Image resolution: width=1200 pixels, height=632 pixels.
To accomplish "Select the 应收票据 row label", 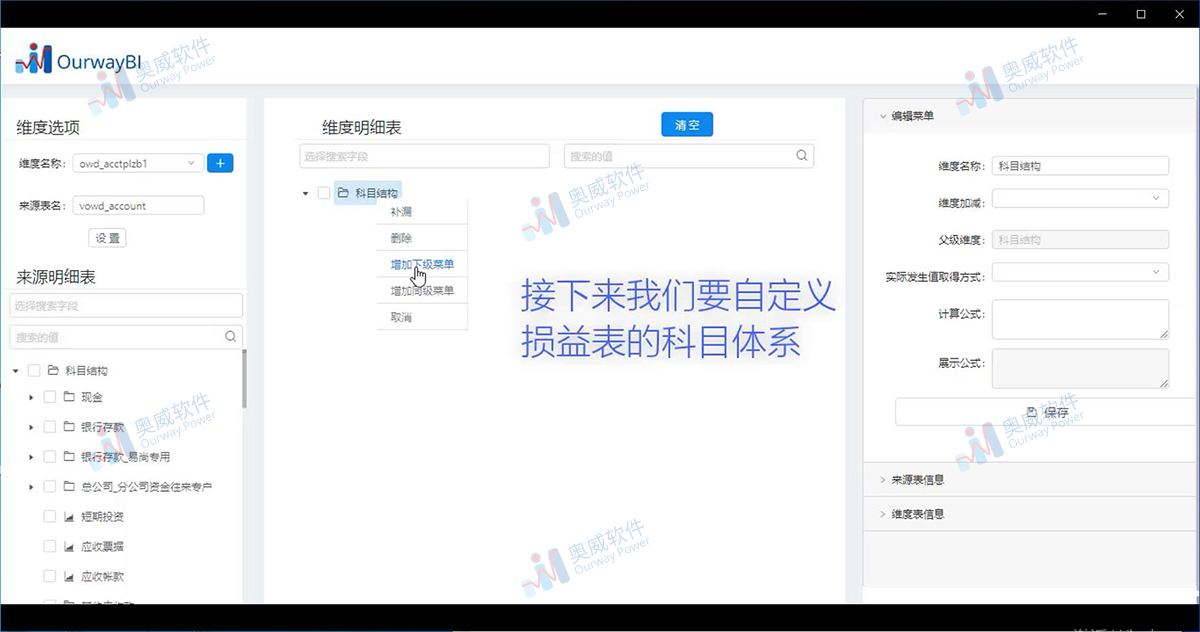I will 102,547.
